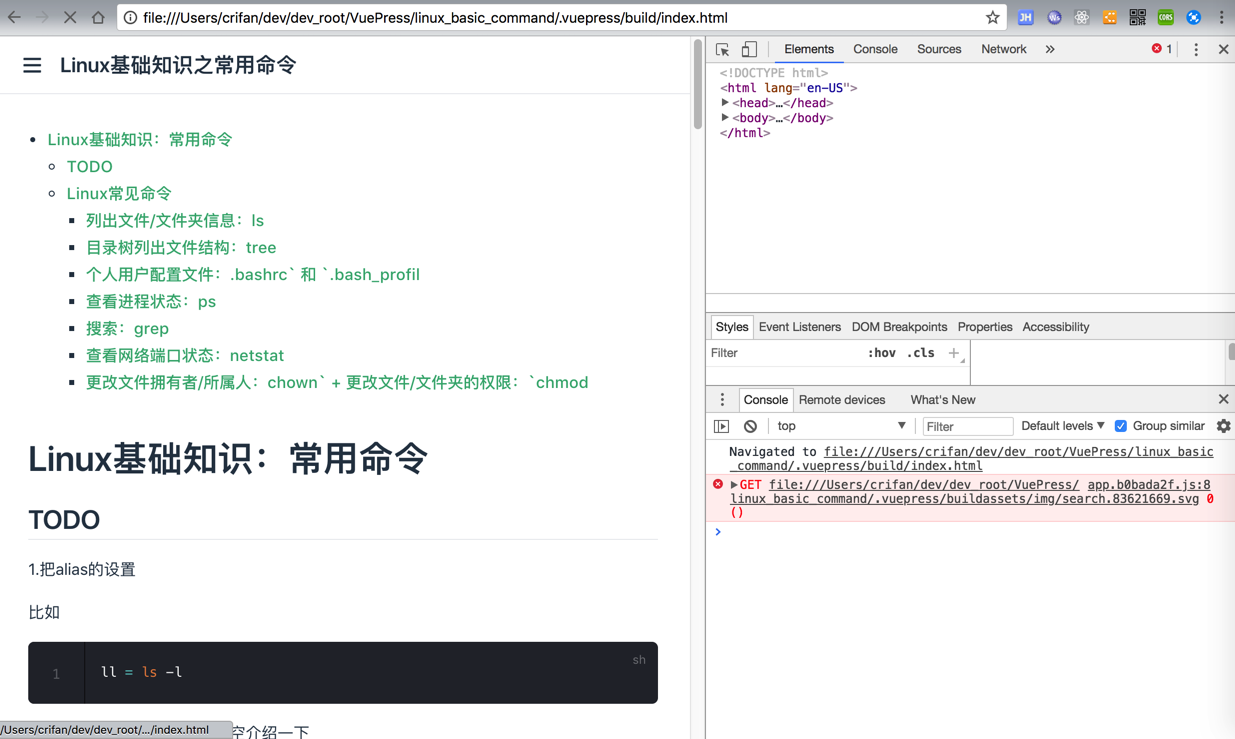Close the DevTools panel
This screenshot has height=739, width=1235.
pos(1223,49)
